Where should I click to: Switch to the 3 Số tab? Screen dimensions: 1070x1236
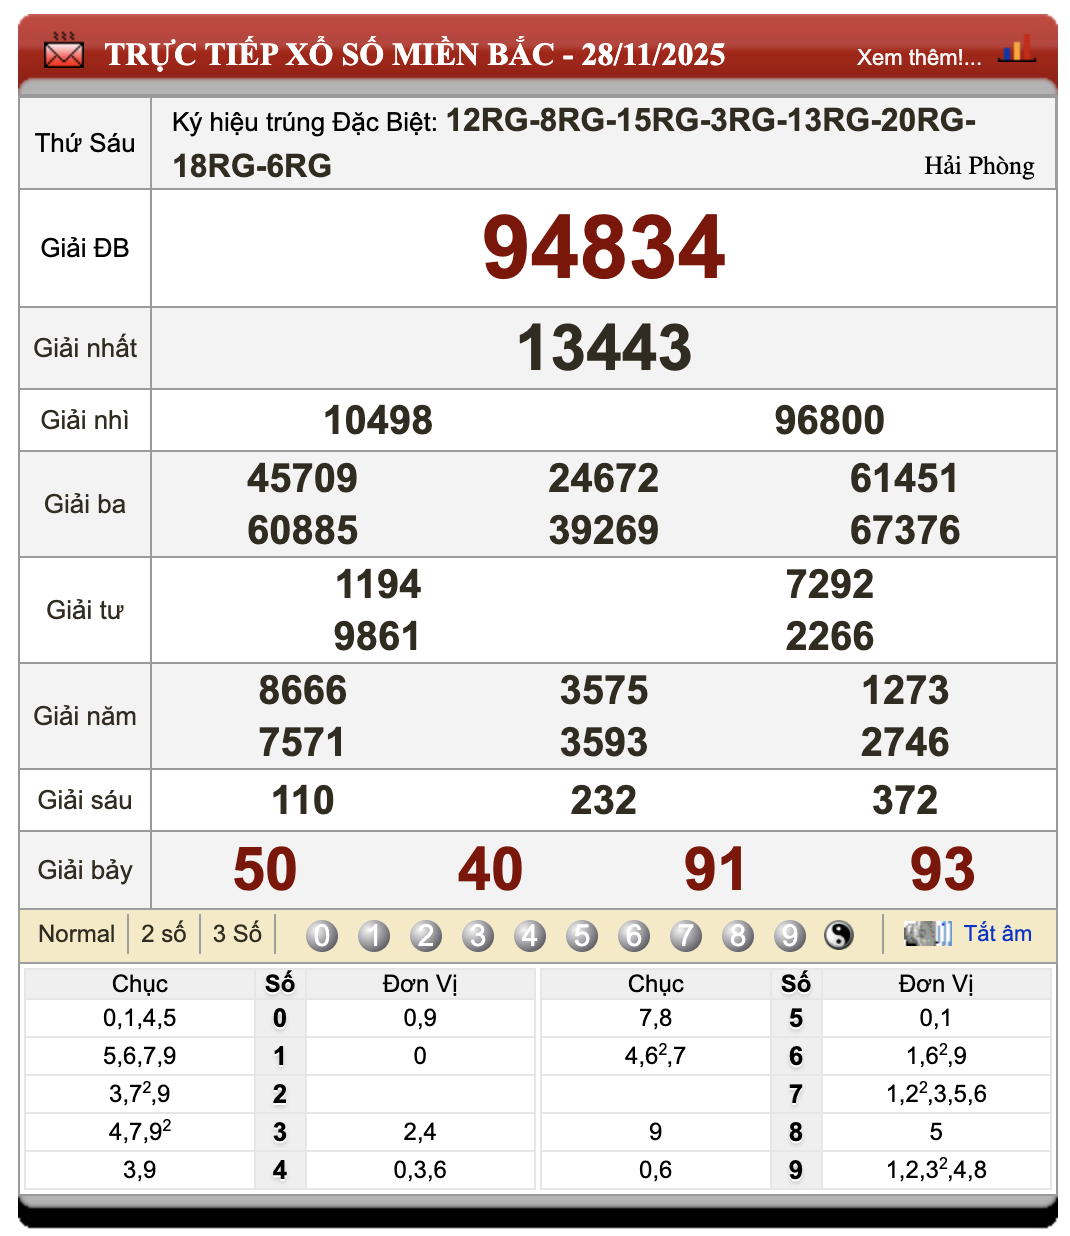click(x=237, y=933)
